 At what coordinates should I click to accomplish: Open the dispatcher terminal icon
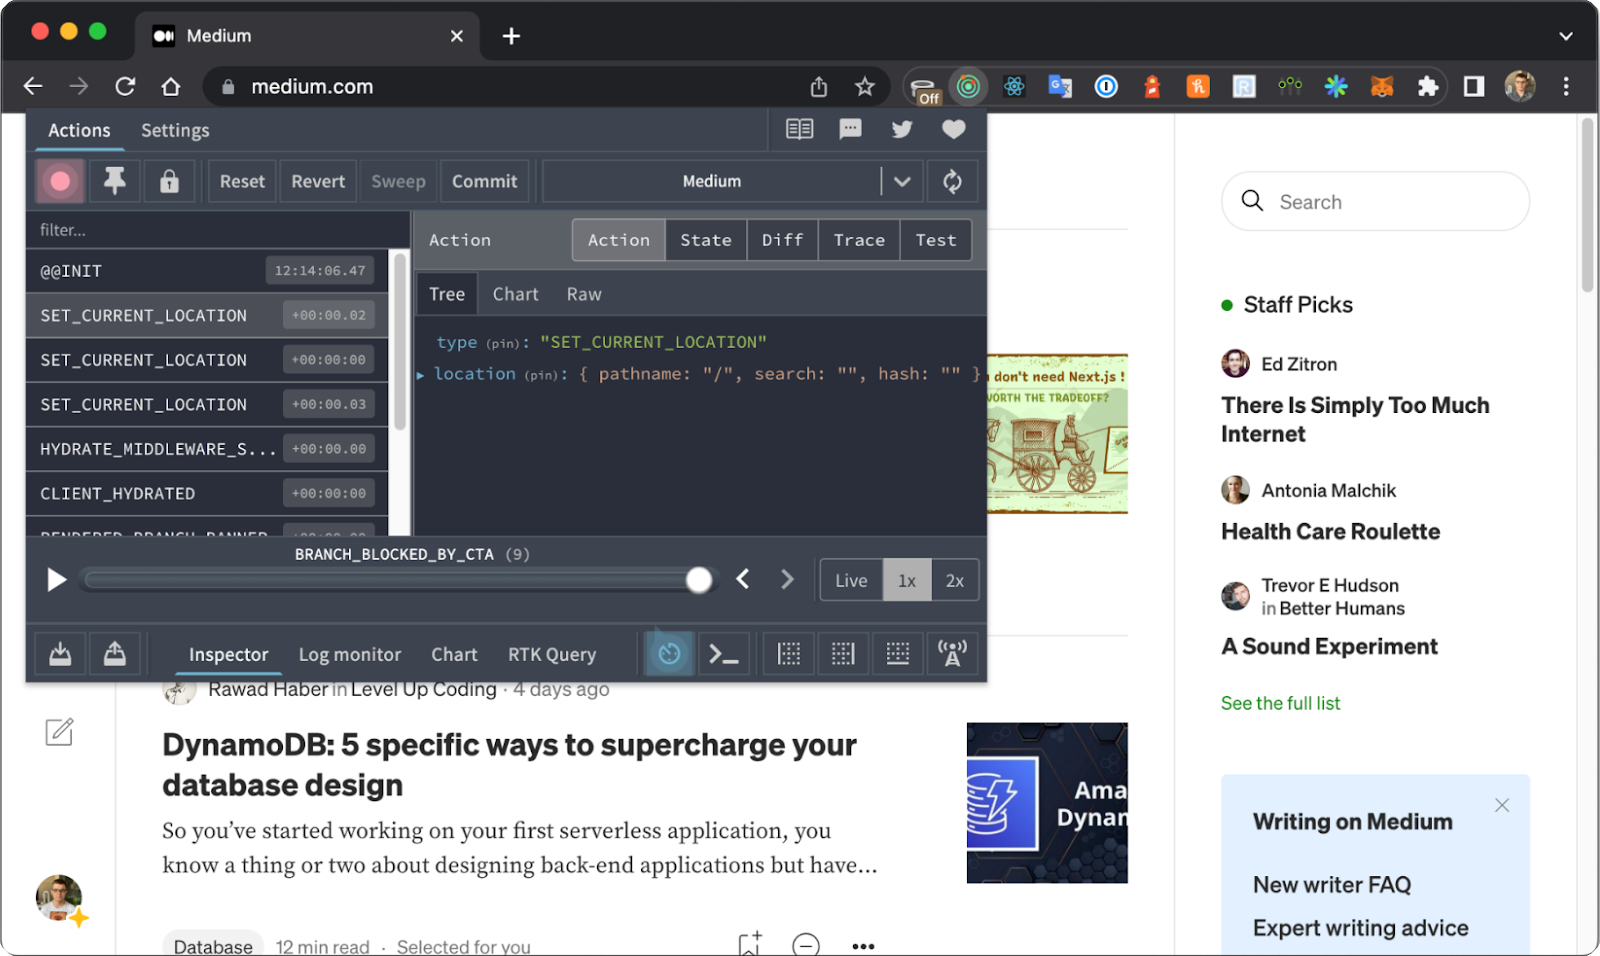[x=723, y=653]
